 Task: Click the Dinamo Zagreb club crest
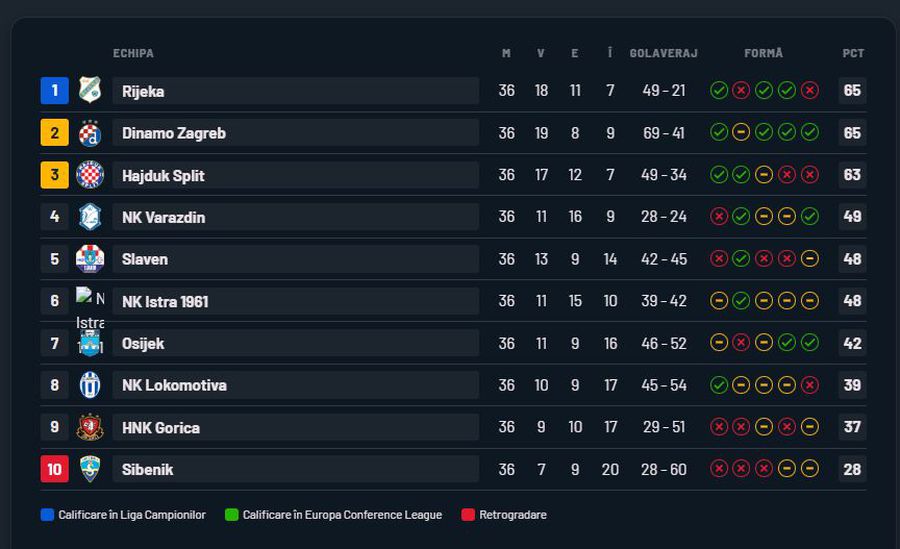coord(90,133)
